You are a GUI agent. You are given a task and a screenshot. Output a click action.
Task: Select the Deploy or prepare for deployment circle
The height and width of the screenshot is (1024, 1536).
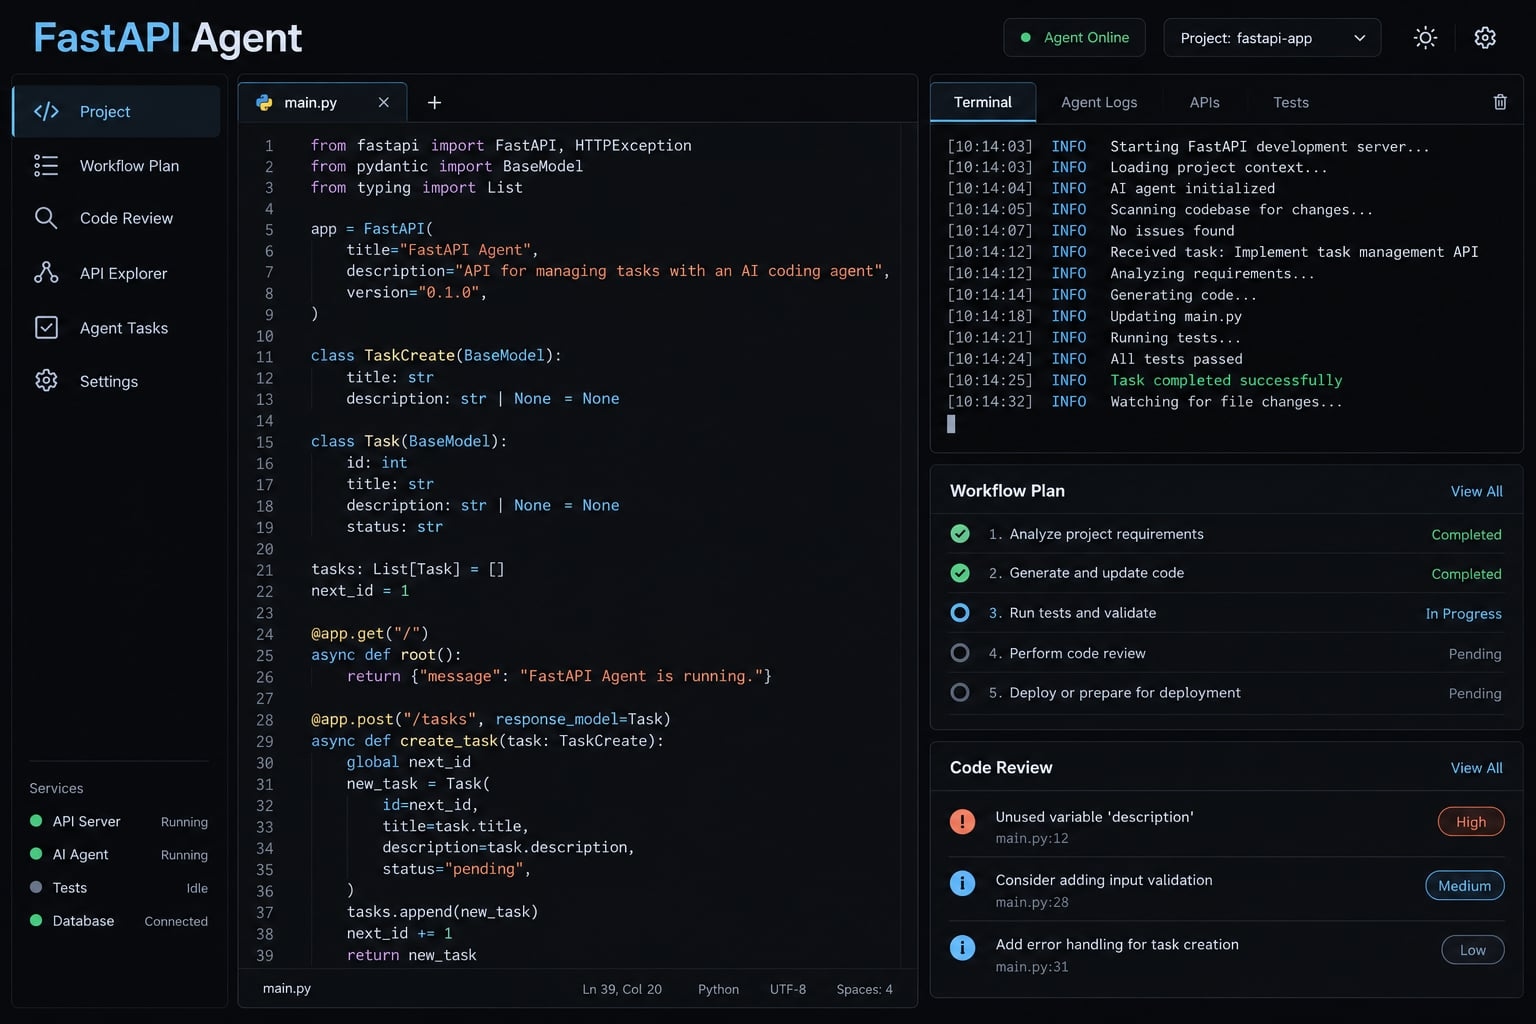click(960, 692)
